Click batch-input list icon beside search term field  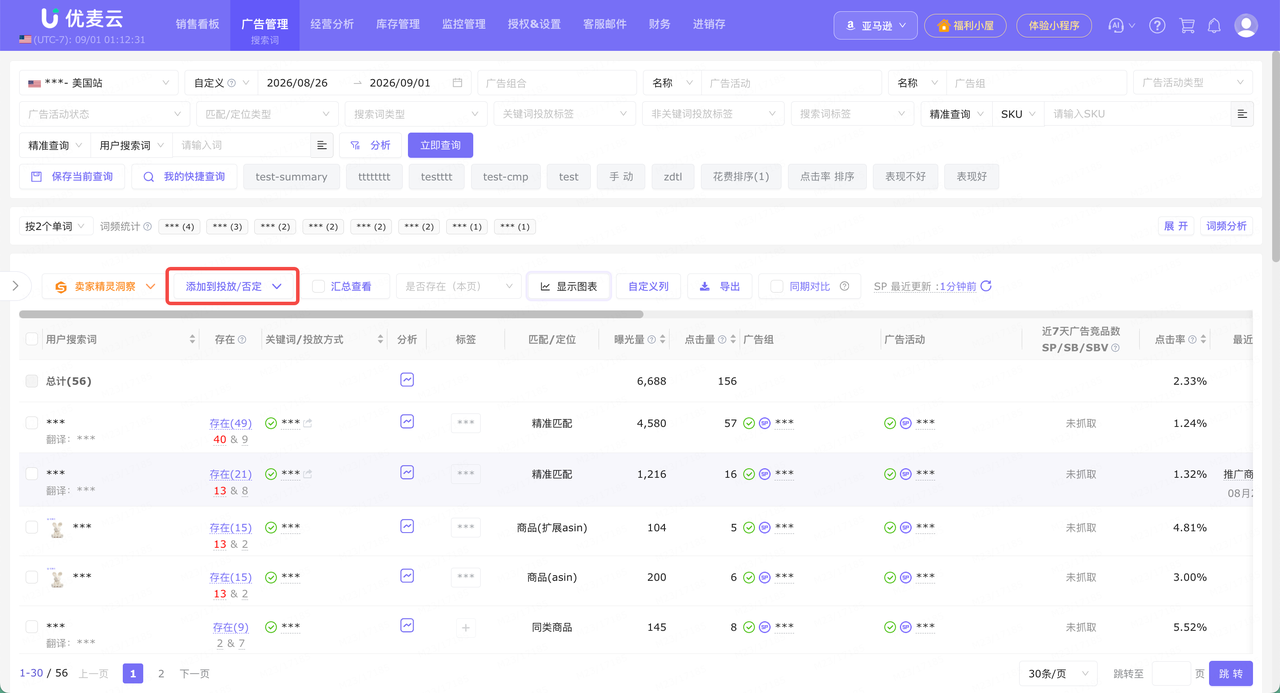tap(322, 145)
